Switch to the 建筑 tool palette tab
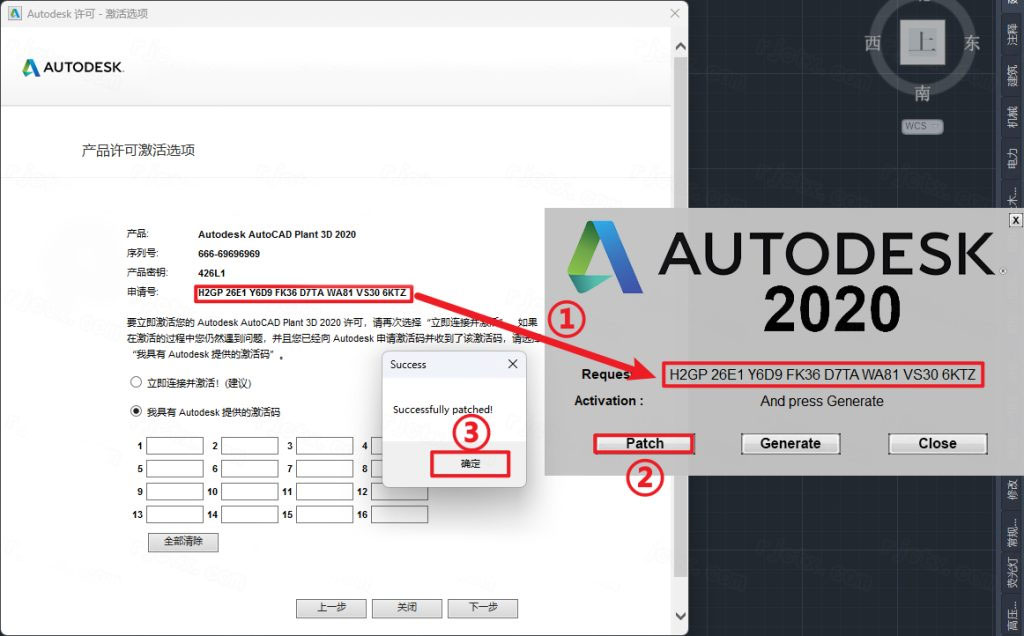This screenshot has width=1024, height=636. (x=1012, y=75)
